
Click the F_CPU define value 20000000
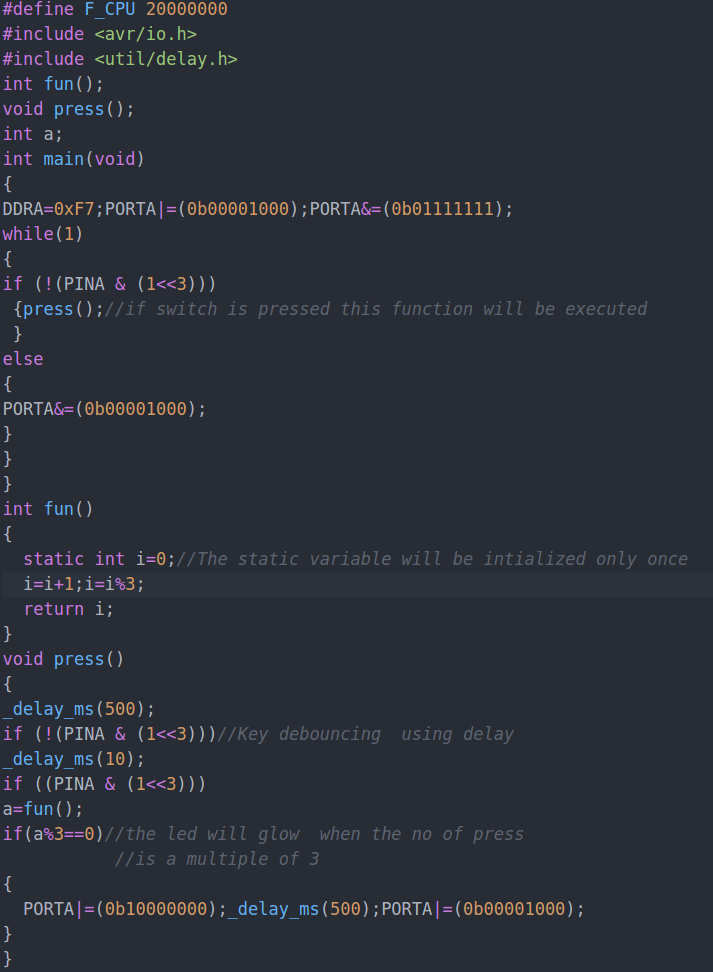[187, 9]
